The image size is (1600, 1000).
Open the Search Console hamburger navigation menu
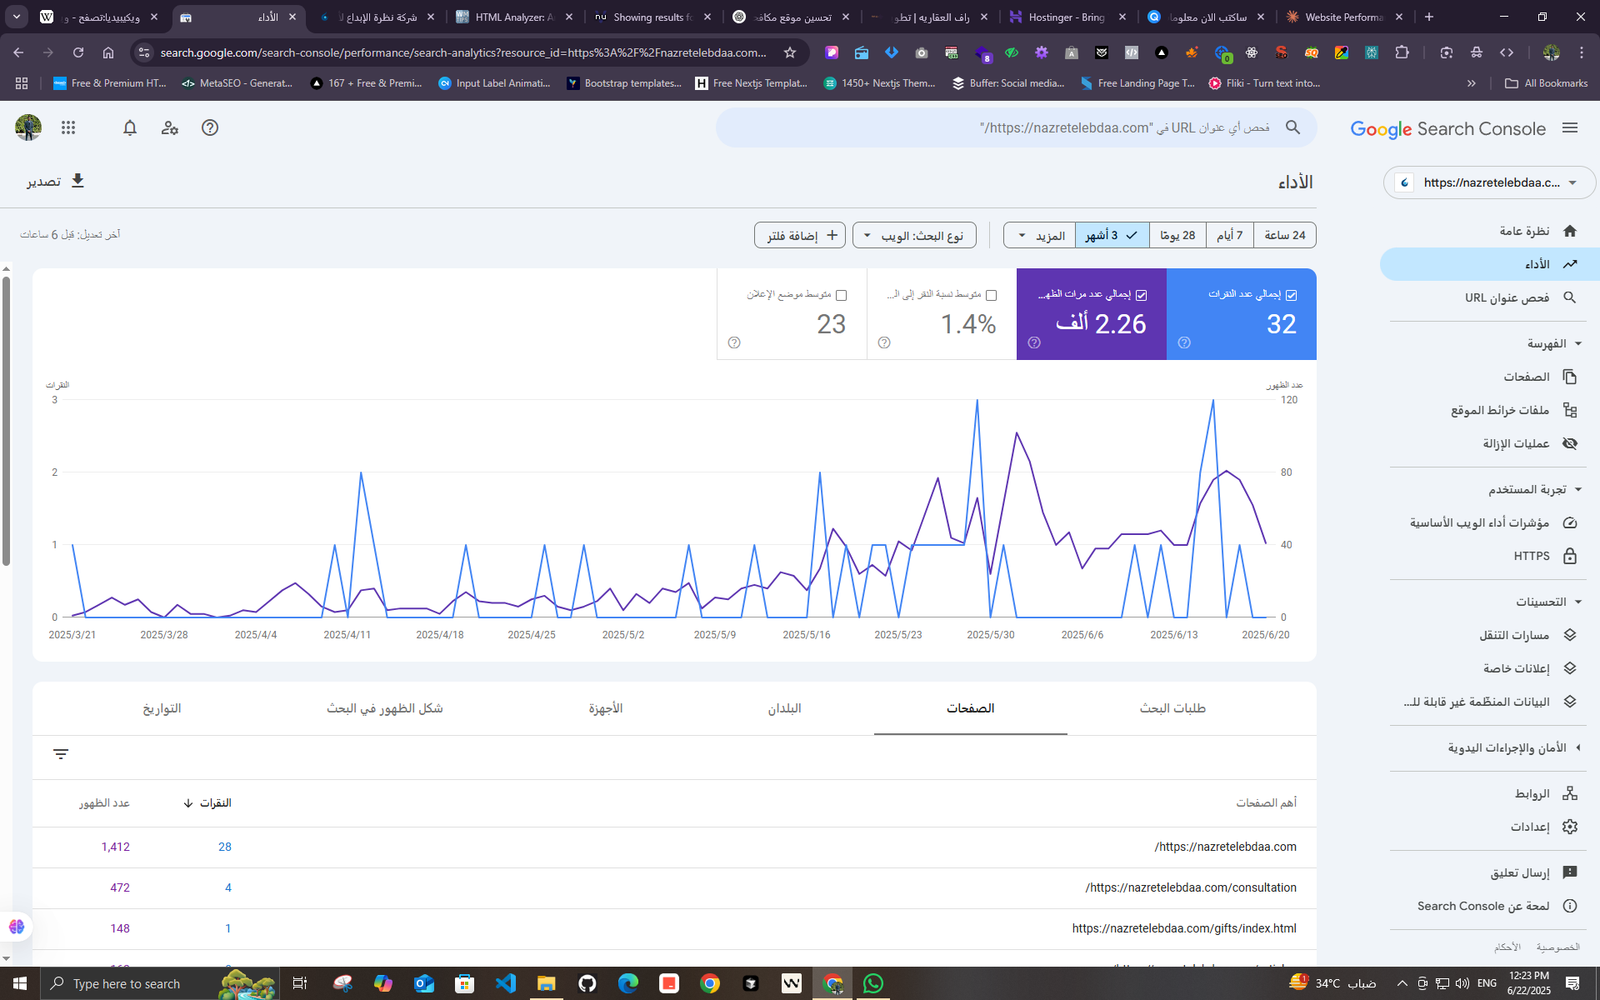(x=1570, y=128)
